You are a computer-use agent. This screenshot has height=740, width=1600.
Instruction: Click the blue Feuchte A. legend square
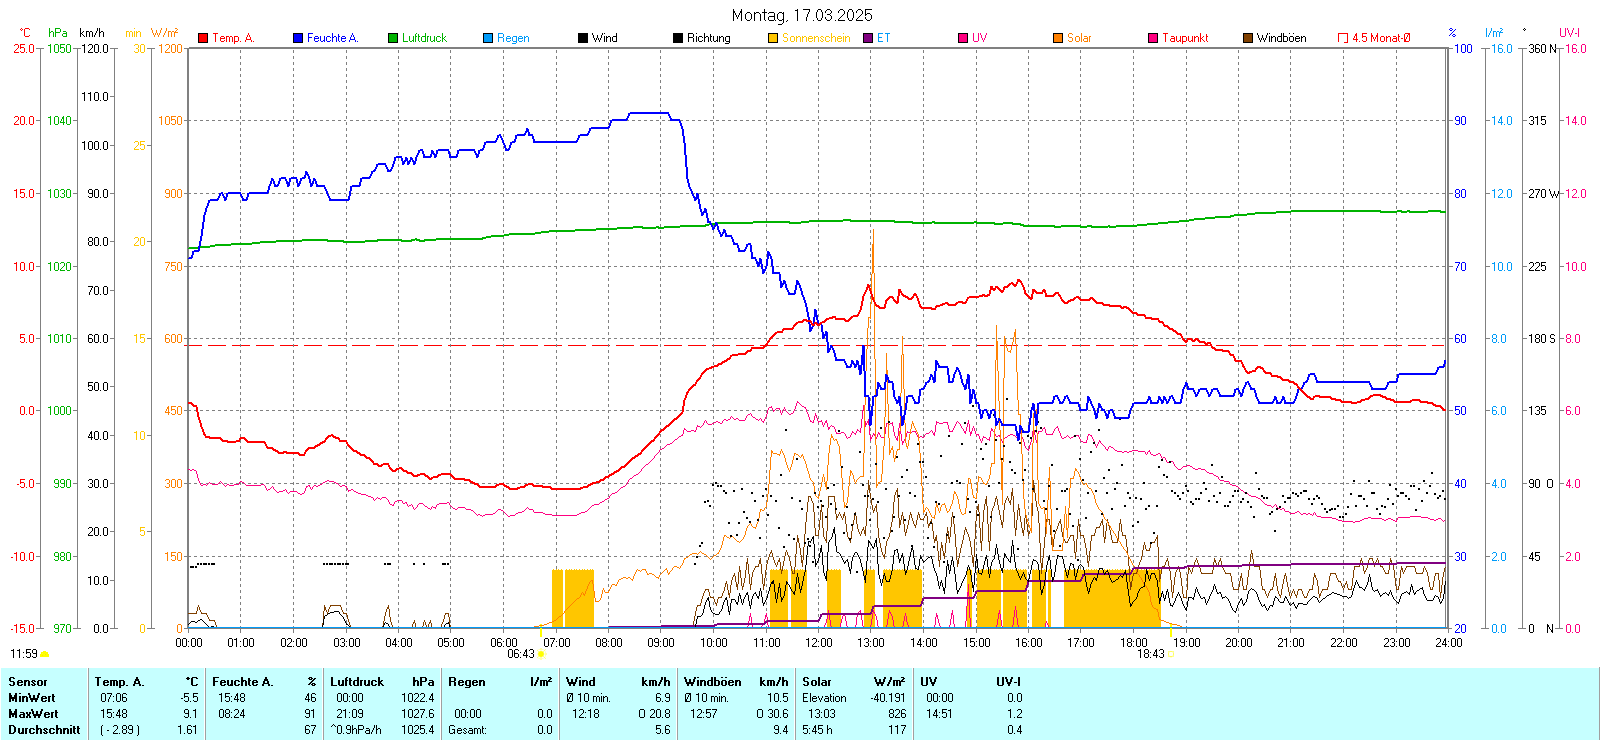coord(298,38)
